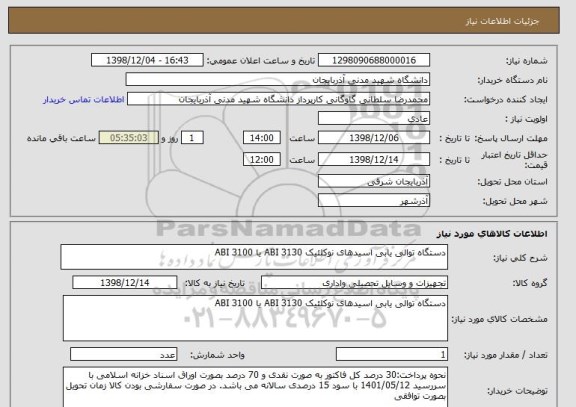Viewport: 576px width, 407px height.
Task: Select the گروه کالا category field
Action: coord(354,283)
